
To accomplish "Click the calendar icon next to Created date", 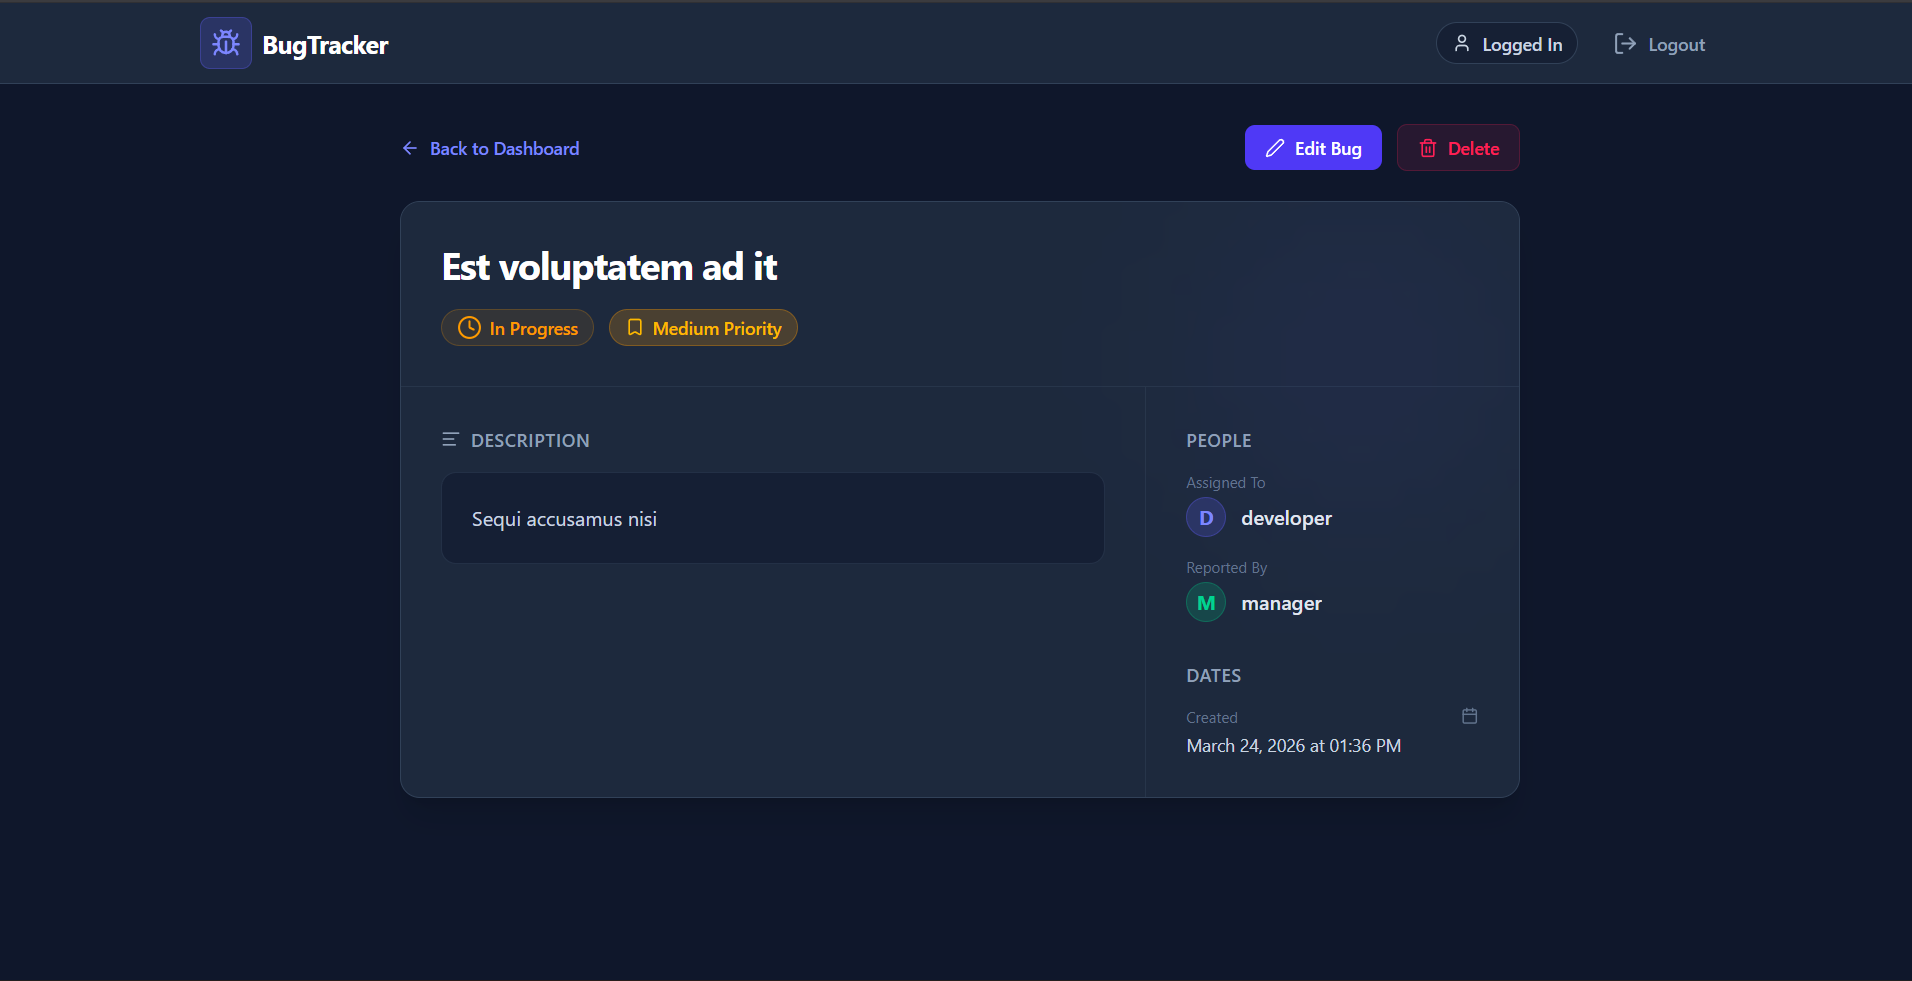I will (1470, 715).
